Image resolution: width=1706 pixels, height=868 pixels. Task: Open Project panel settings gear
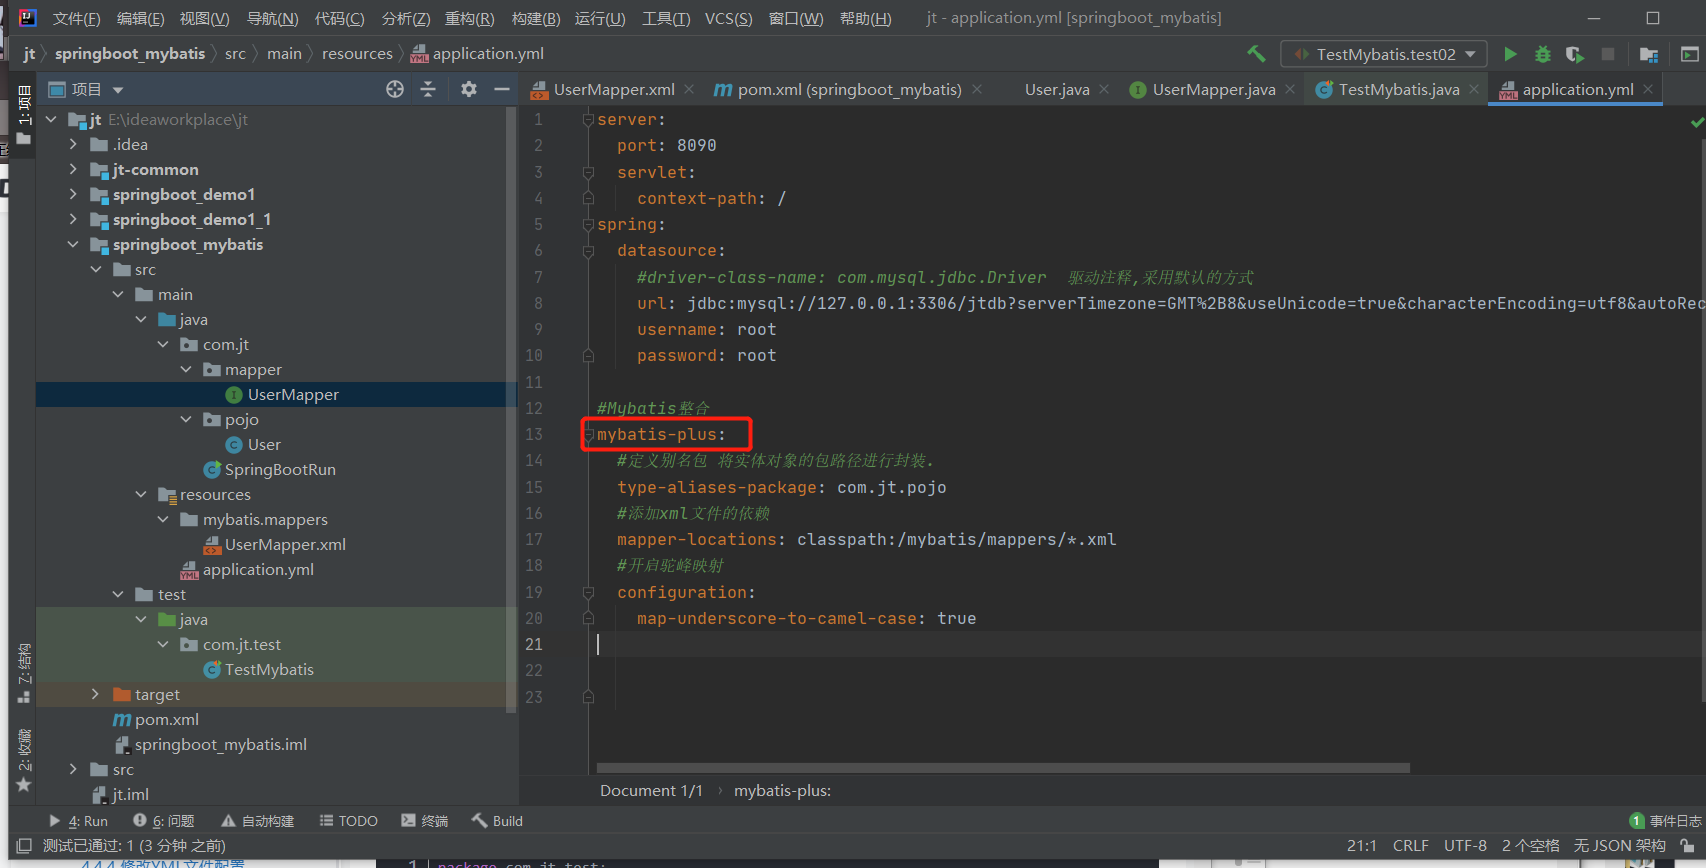[469, 89]
